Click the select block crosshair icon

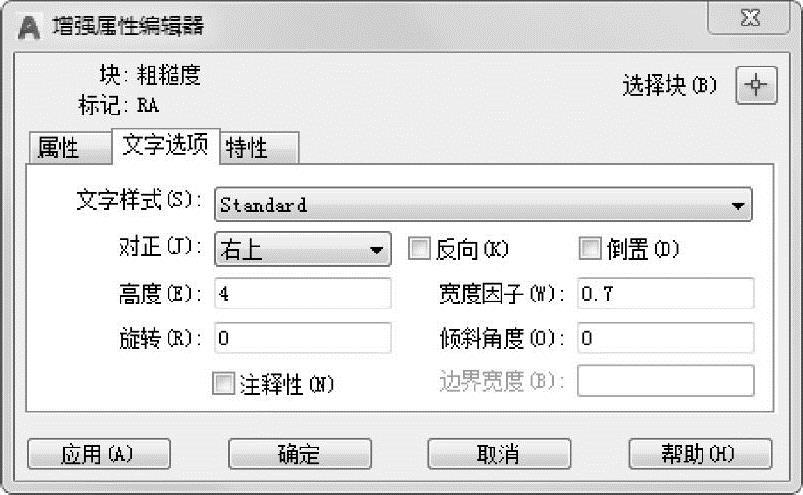click(x=756, y=86)
